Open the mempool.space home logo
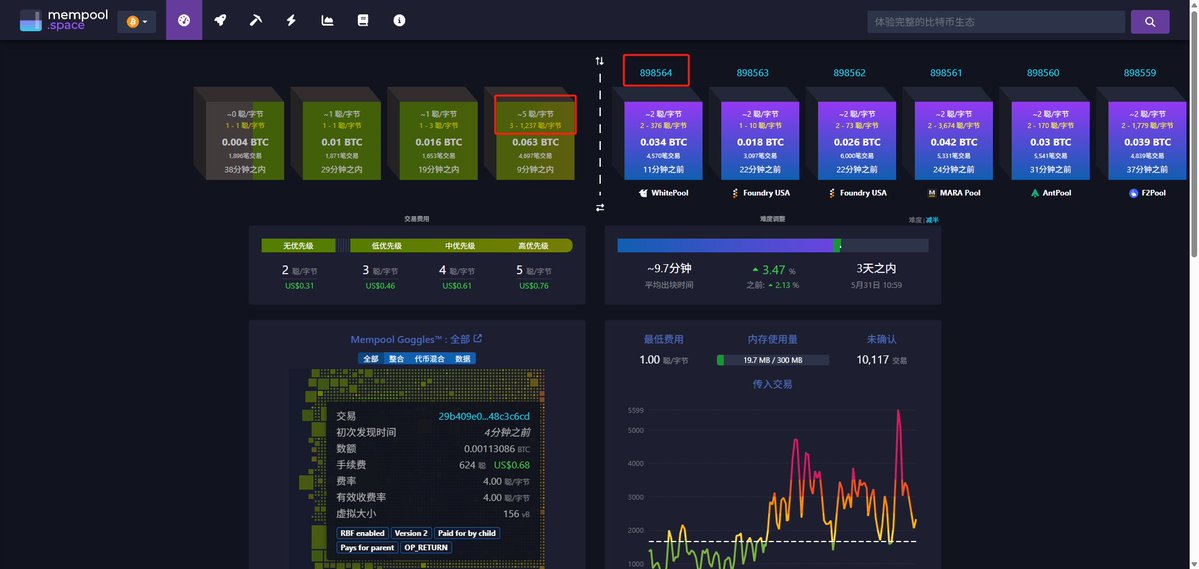The height and width of the screenshot is (569, 1199). (x=64, y=21)
